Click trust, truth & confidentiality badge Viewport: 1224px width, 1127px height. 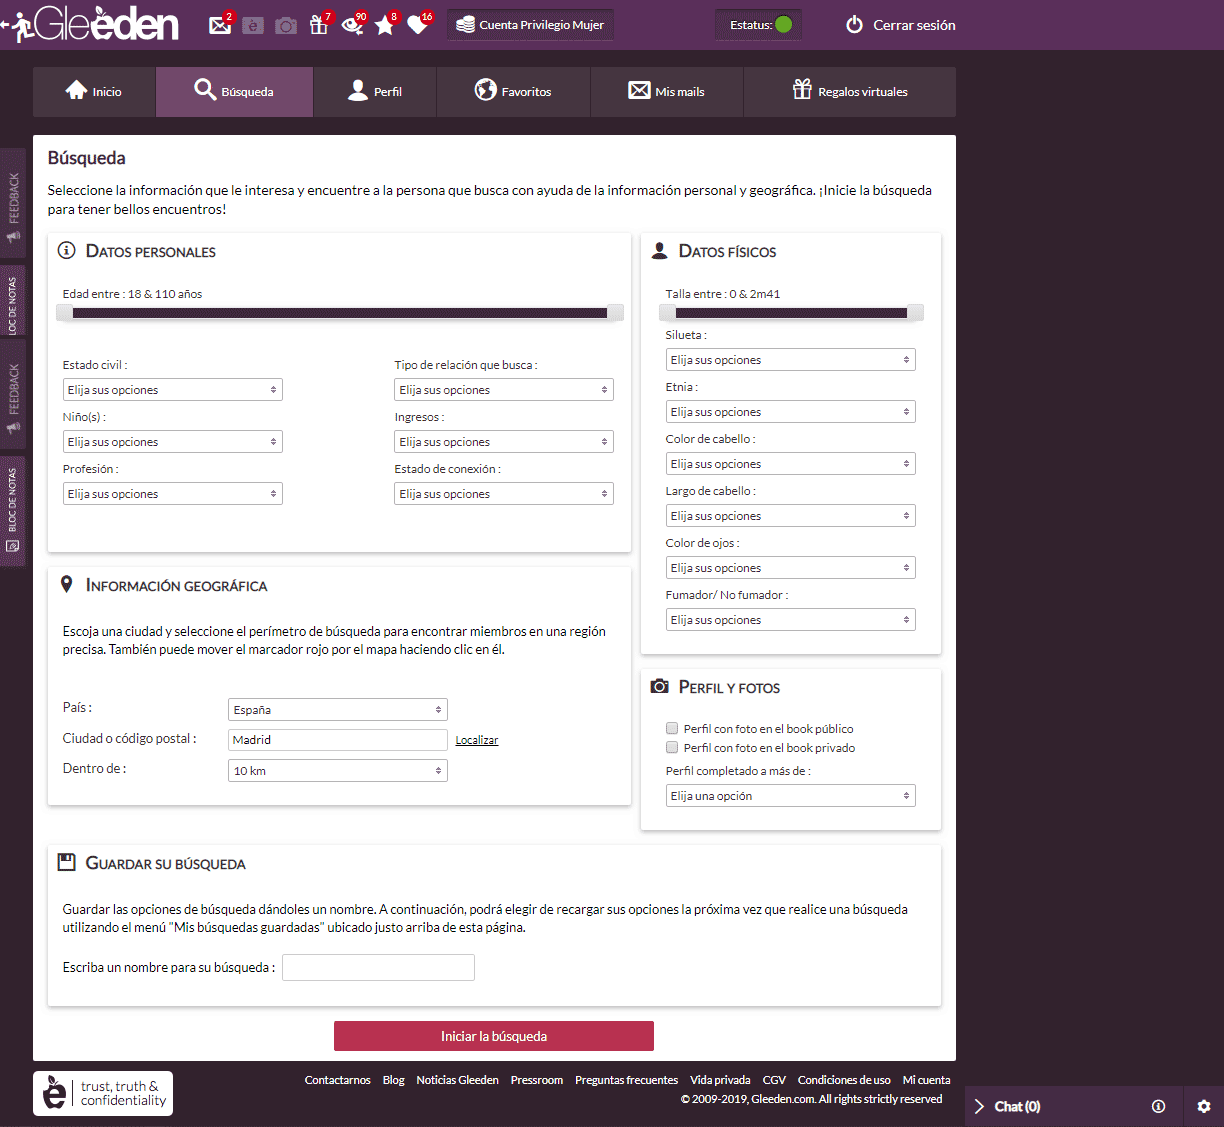[103, 1094]
